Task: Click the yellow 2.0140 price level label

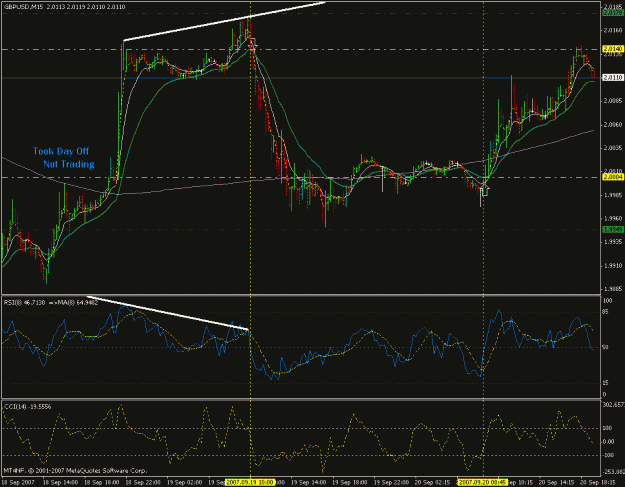Action: (x=613, y=49)
